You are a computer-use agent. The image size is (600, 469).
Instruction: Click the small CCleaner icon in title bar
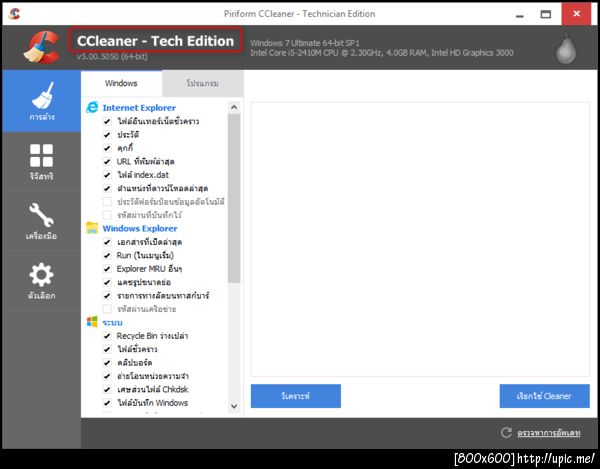point(15,14)
